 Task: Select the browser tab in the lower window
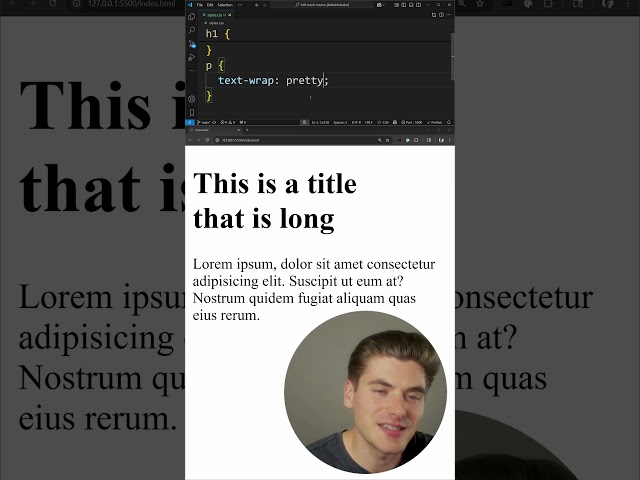213,130
